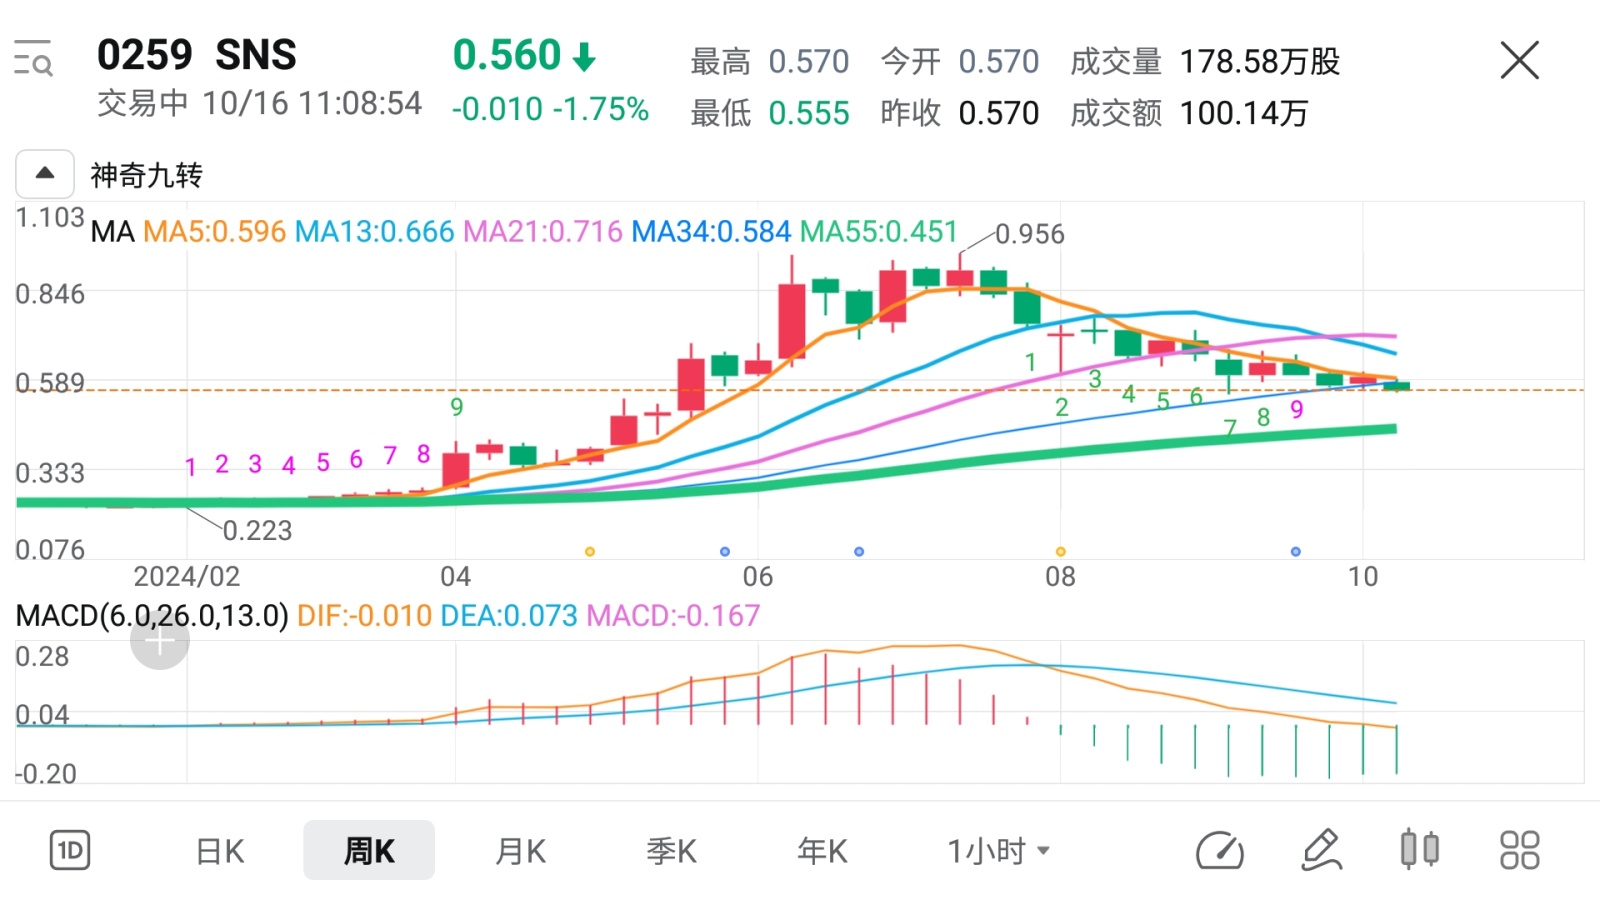The image size is (1600, 900).
Task: Select the pencil drawing tool icon
Action: point(1321,851)
